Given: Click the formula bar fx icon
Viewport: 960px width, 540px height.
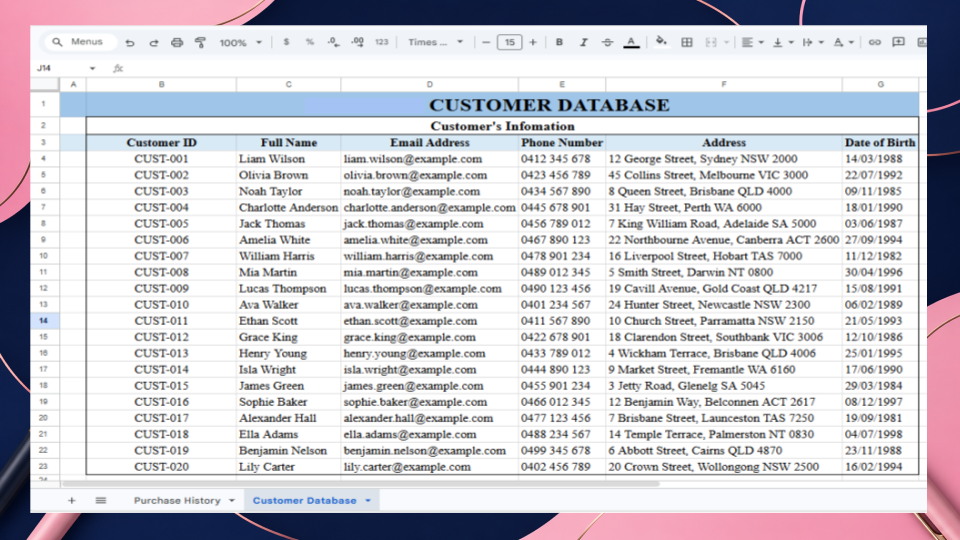Looking at the screenshot, I should [118, 68].
